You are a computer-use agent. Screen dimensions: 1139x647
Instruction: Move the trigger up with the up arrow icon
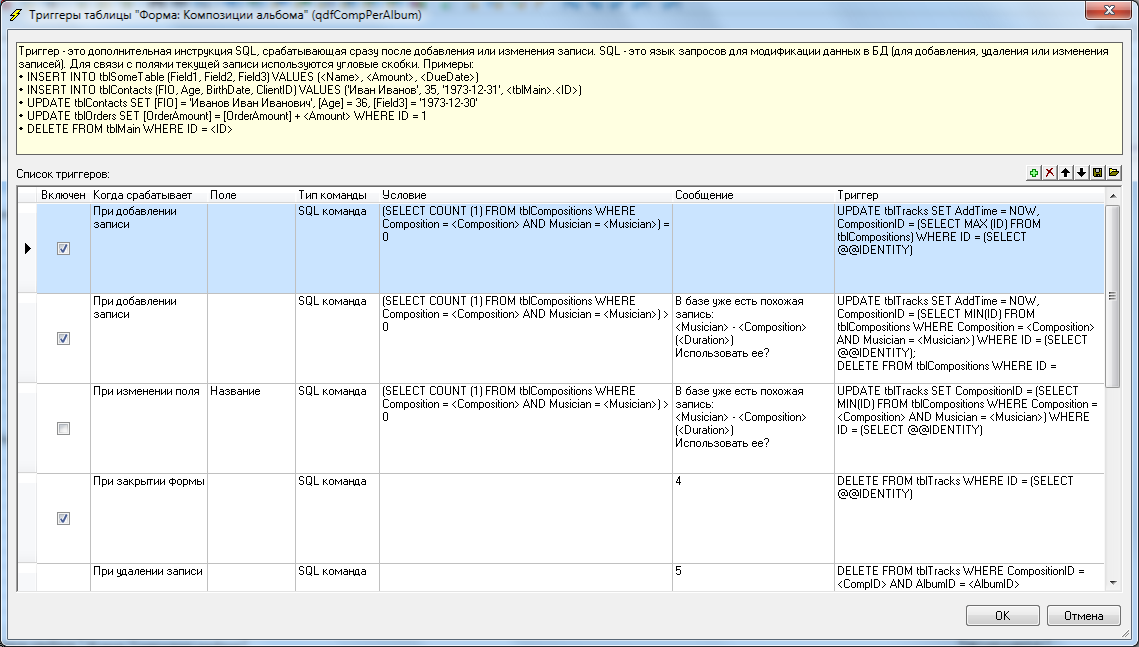(1065, 173)
